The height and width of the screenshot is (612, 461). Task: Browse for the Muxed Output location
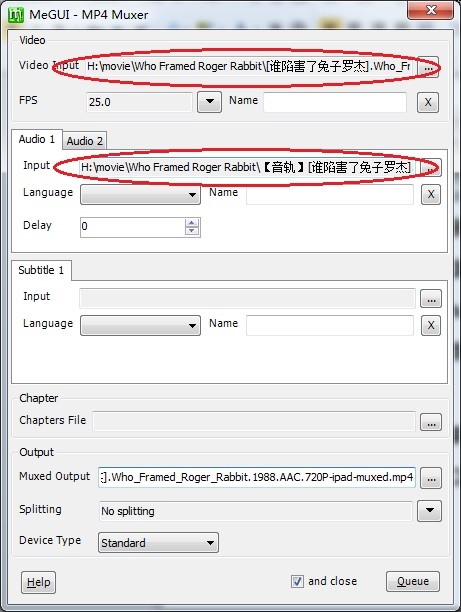431,478
